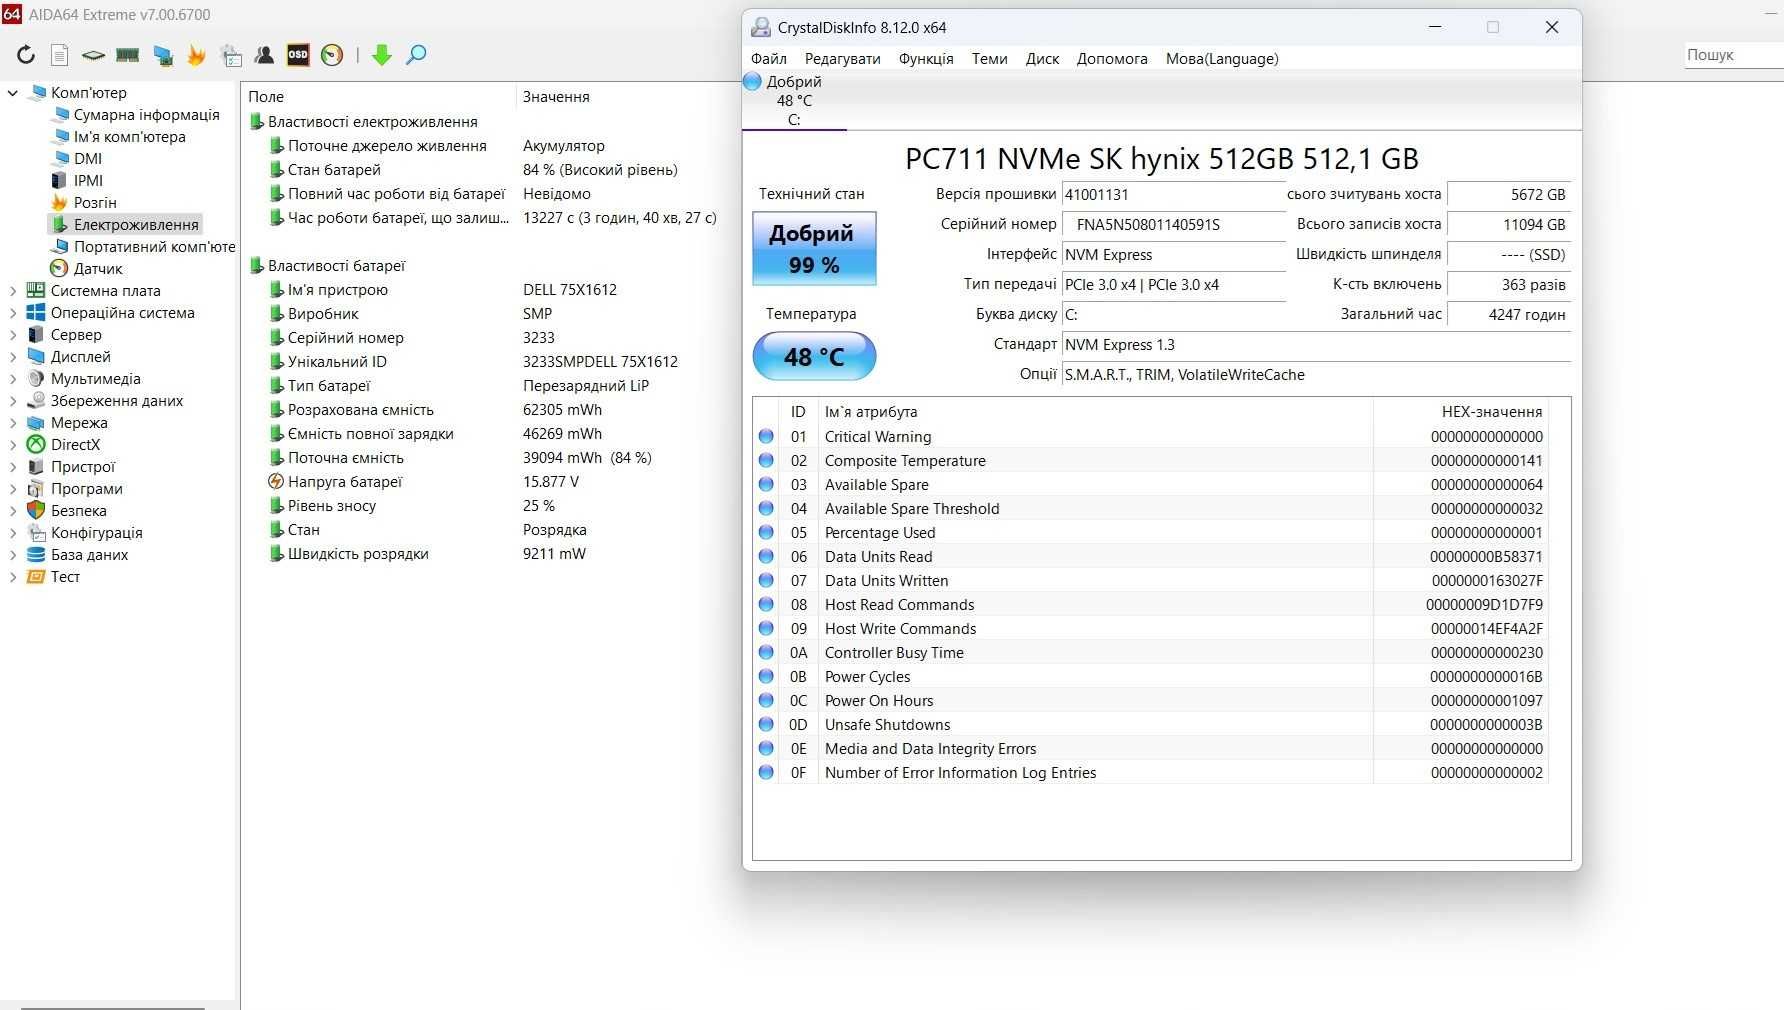Click the voltage icon beside Напруга батареї
Image resolution: width=1784 pixels, height=1010 pixels.
[x=276, y=481]
